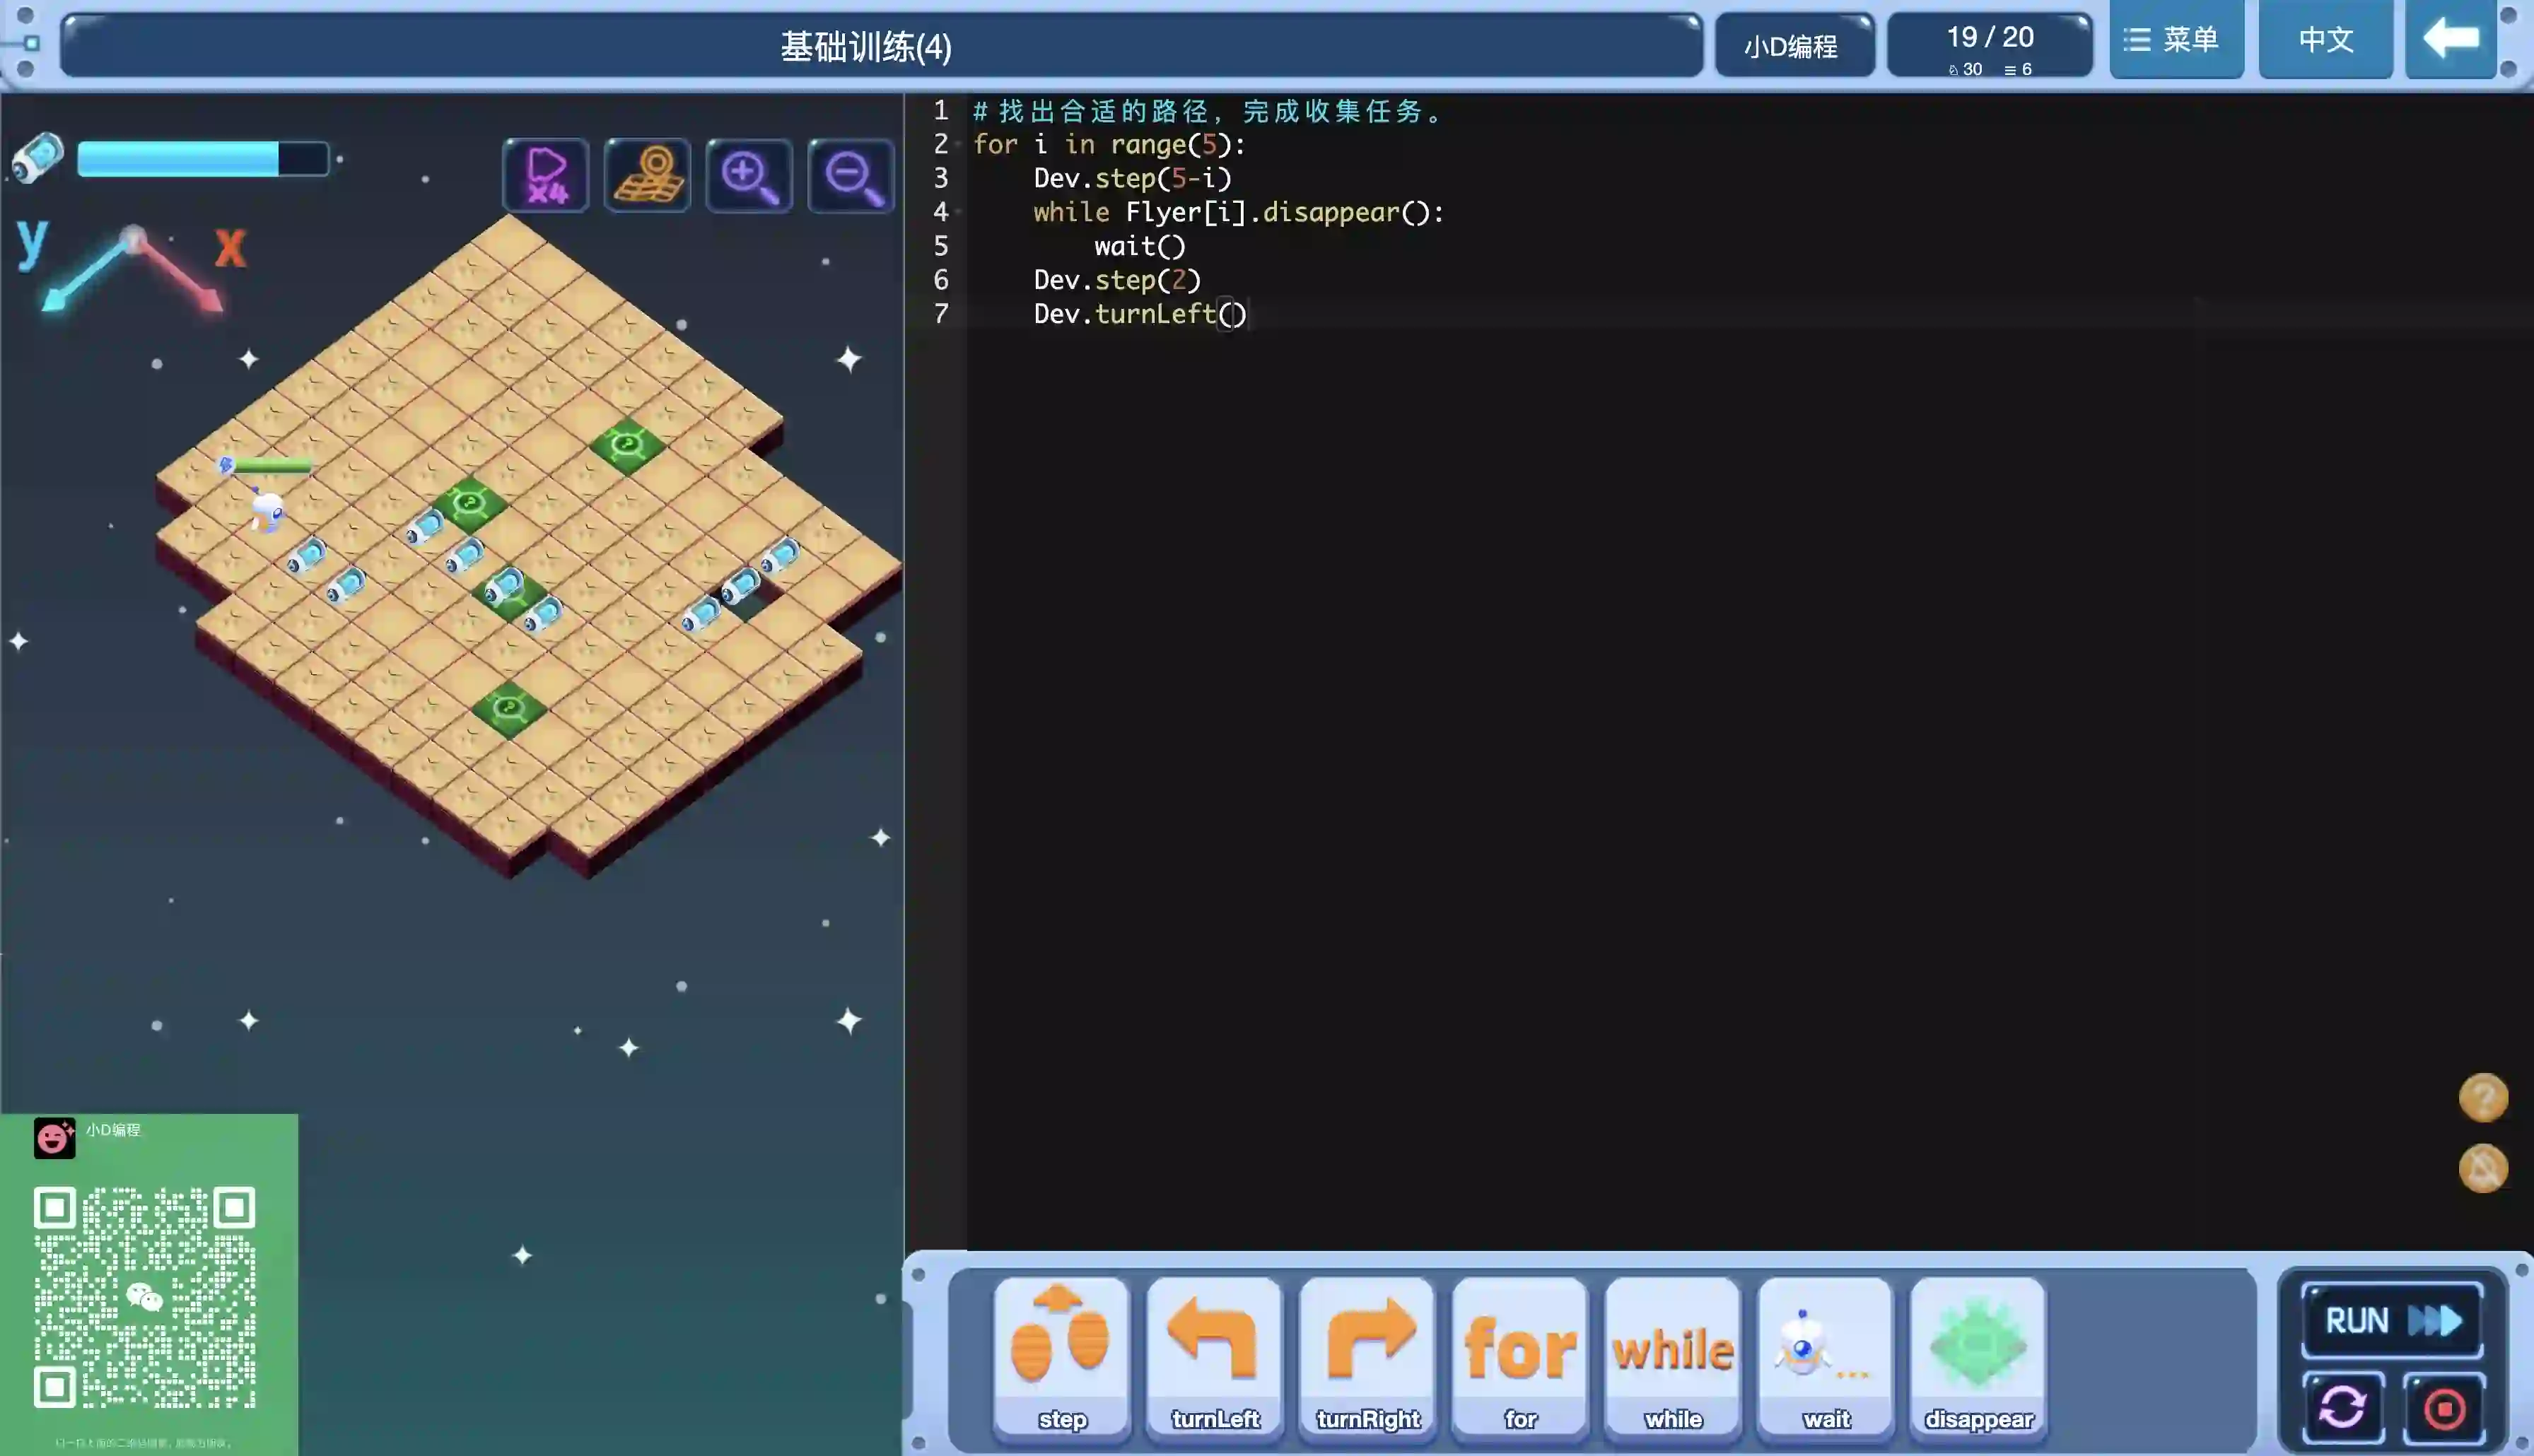Zoom in on the game map

click(749, 176)
